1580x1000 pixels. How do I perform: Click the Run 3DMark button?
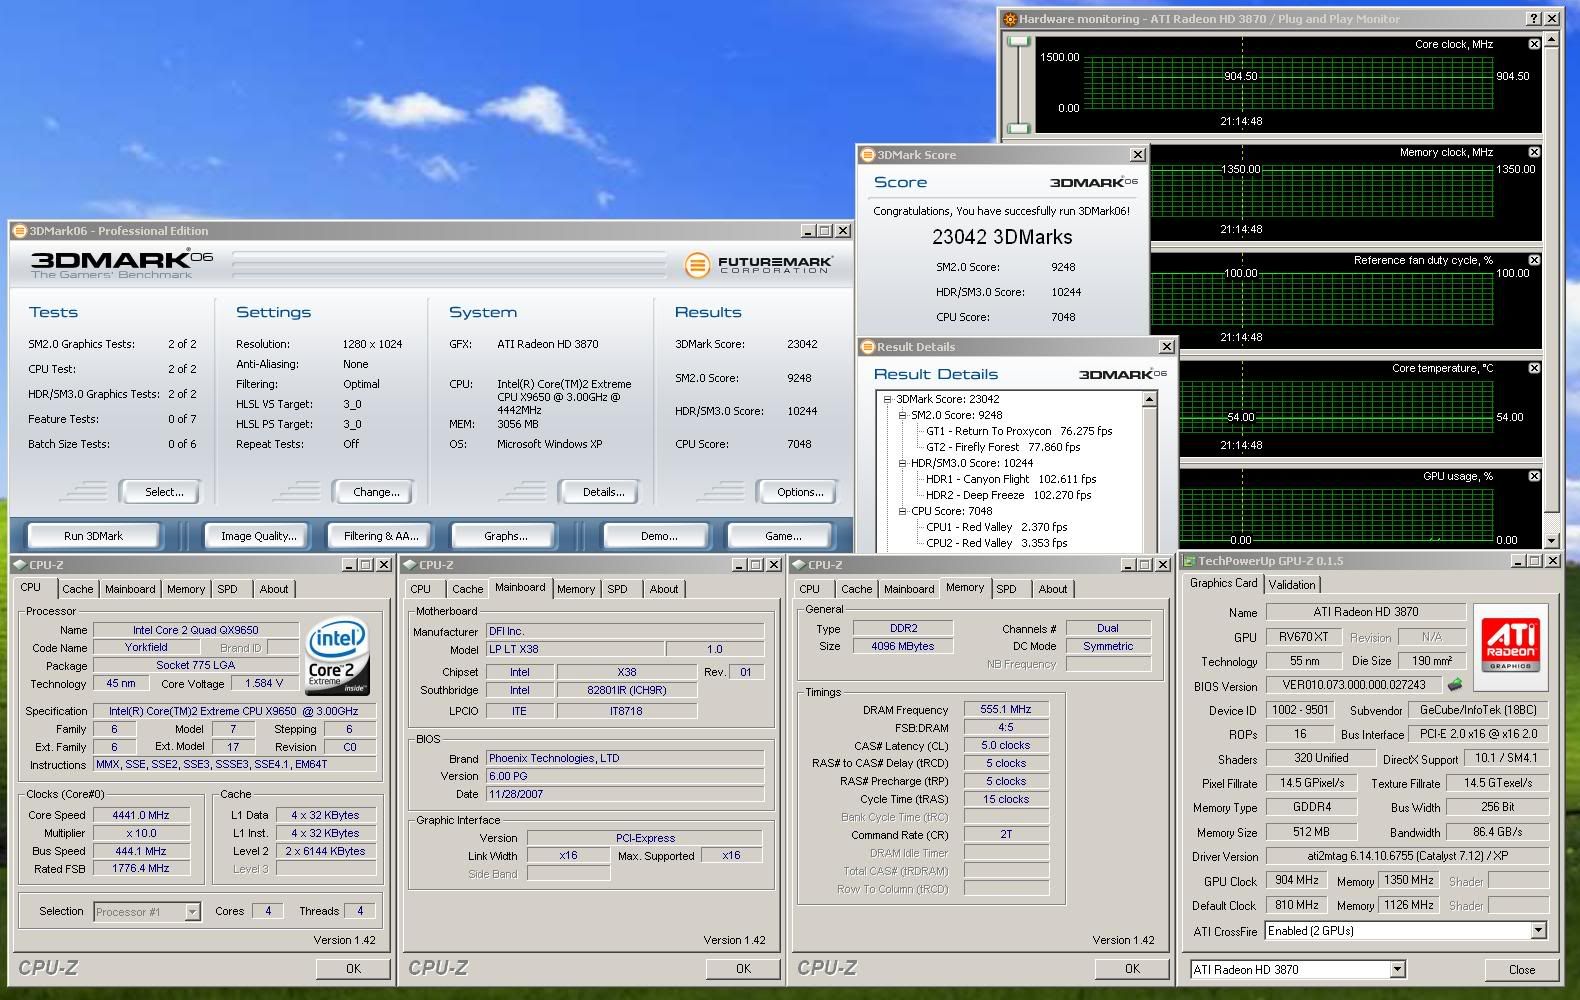[x=93, y=536]
